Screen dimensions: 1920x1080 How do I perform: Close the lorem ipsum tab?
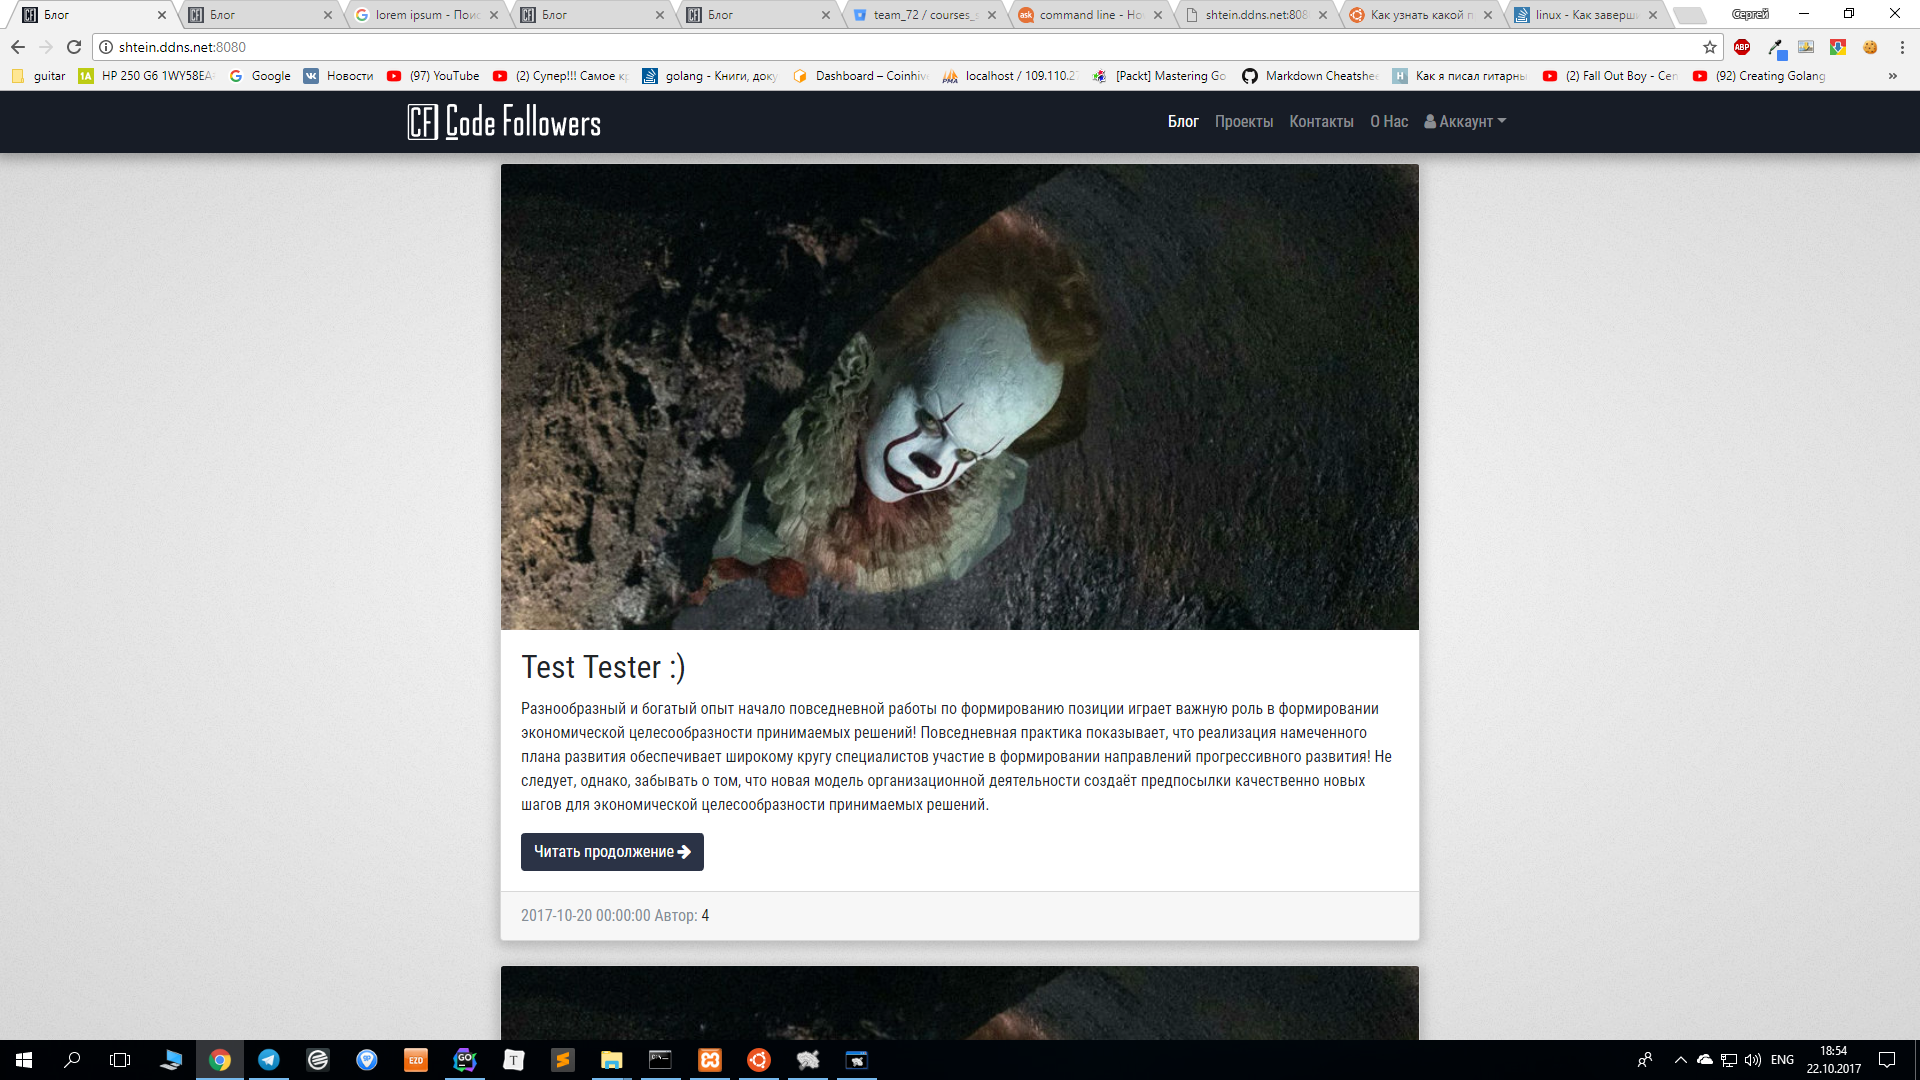494,15
